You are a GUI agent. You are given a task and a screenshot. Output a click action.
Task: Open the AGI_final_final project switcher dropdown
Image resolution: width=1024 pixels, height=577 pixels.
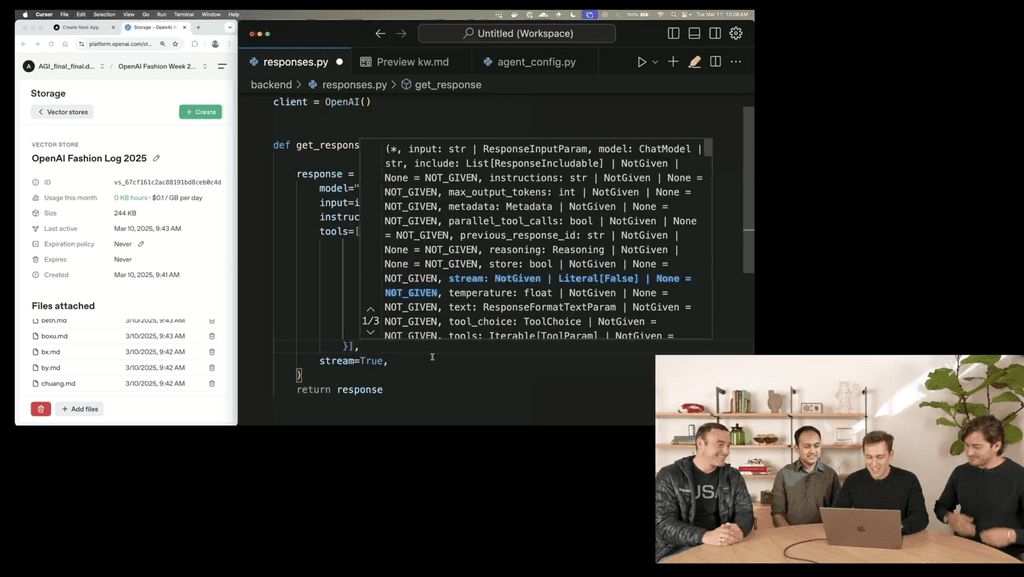[102, 65]
